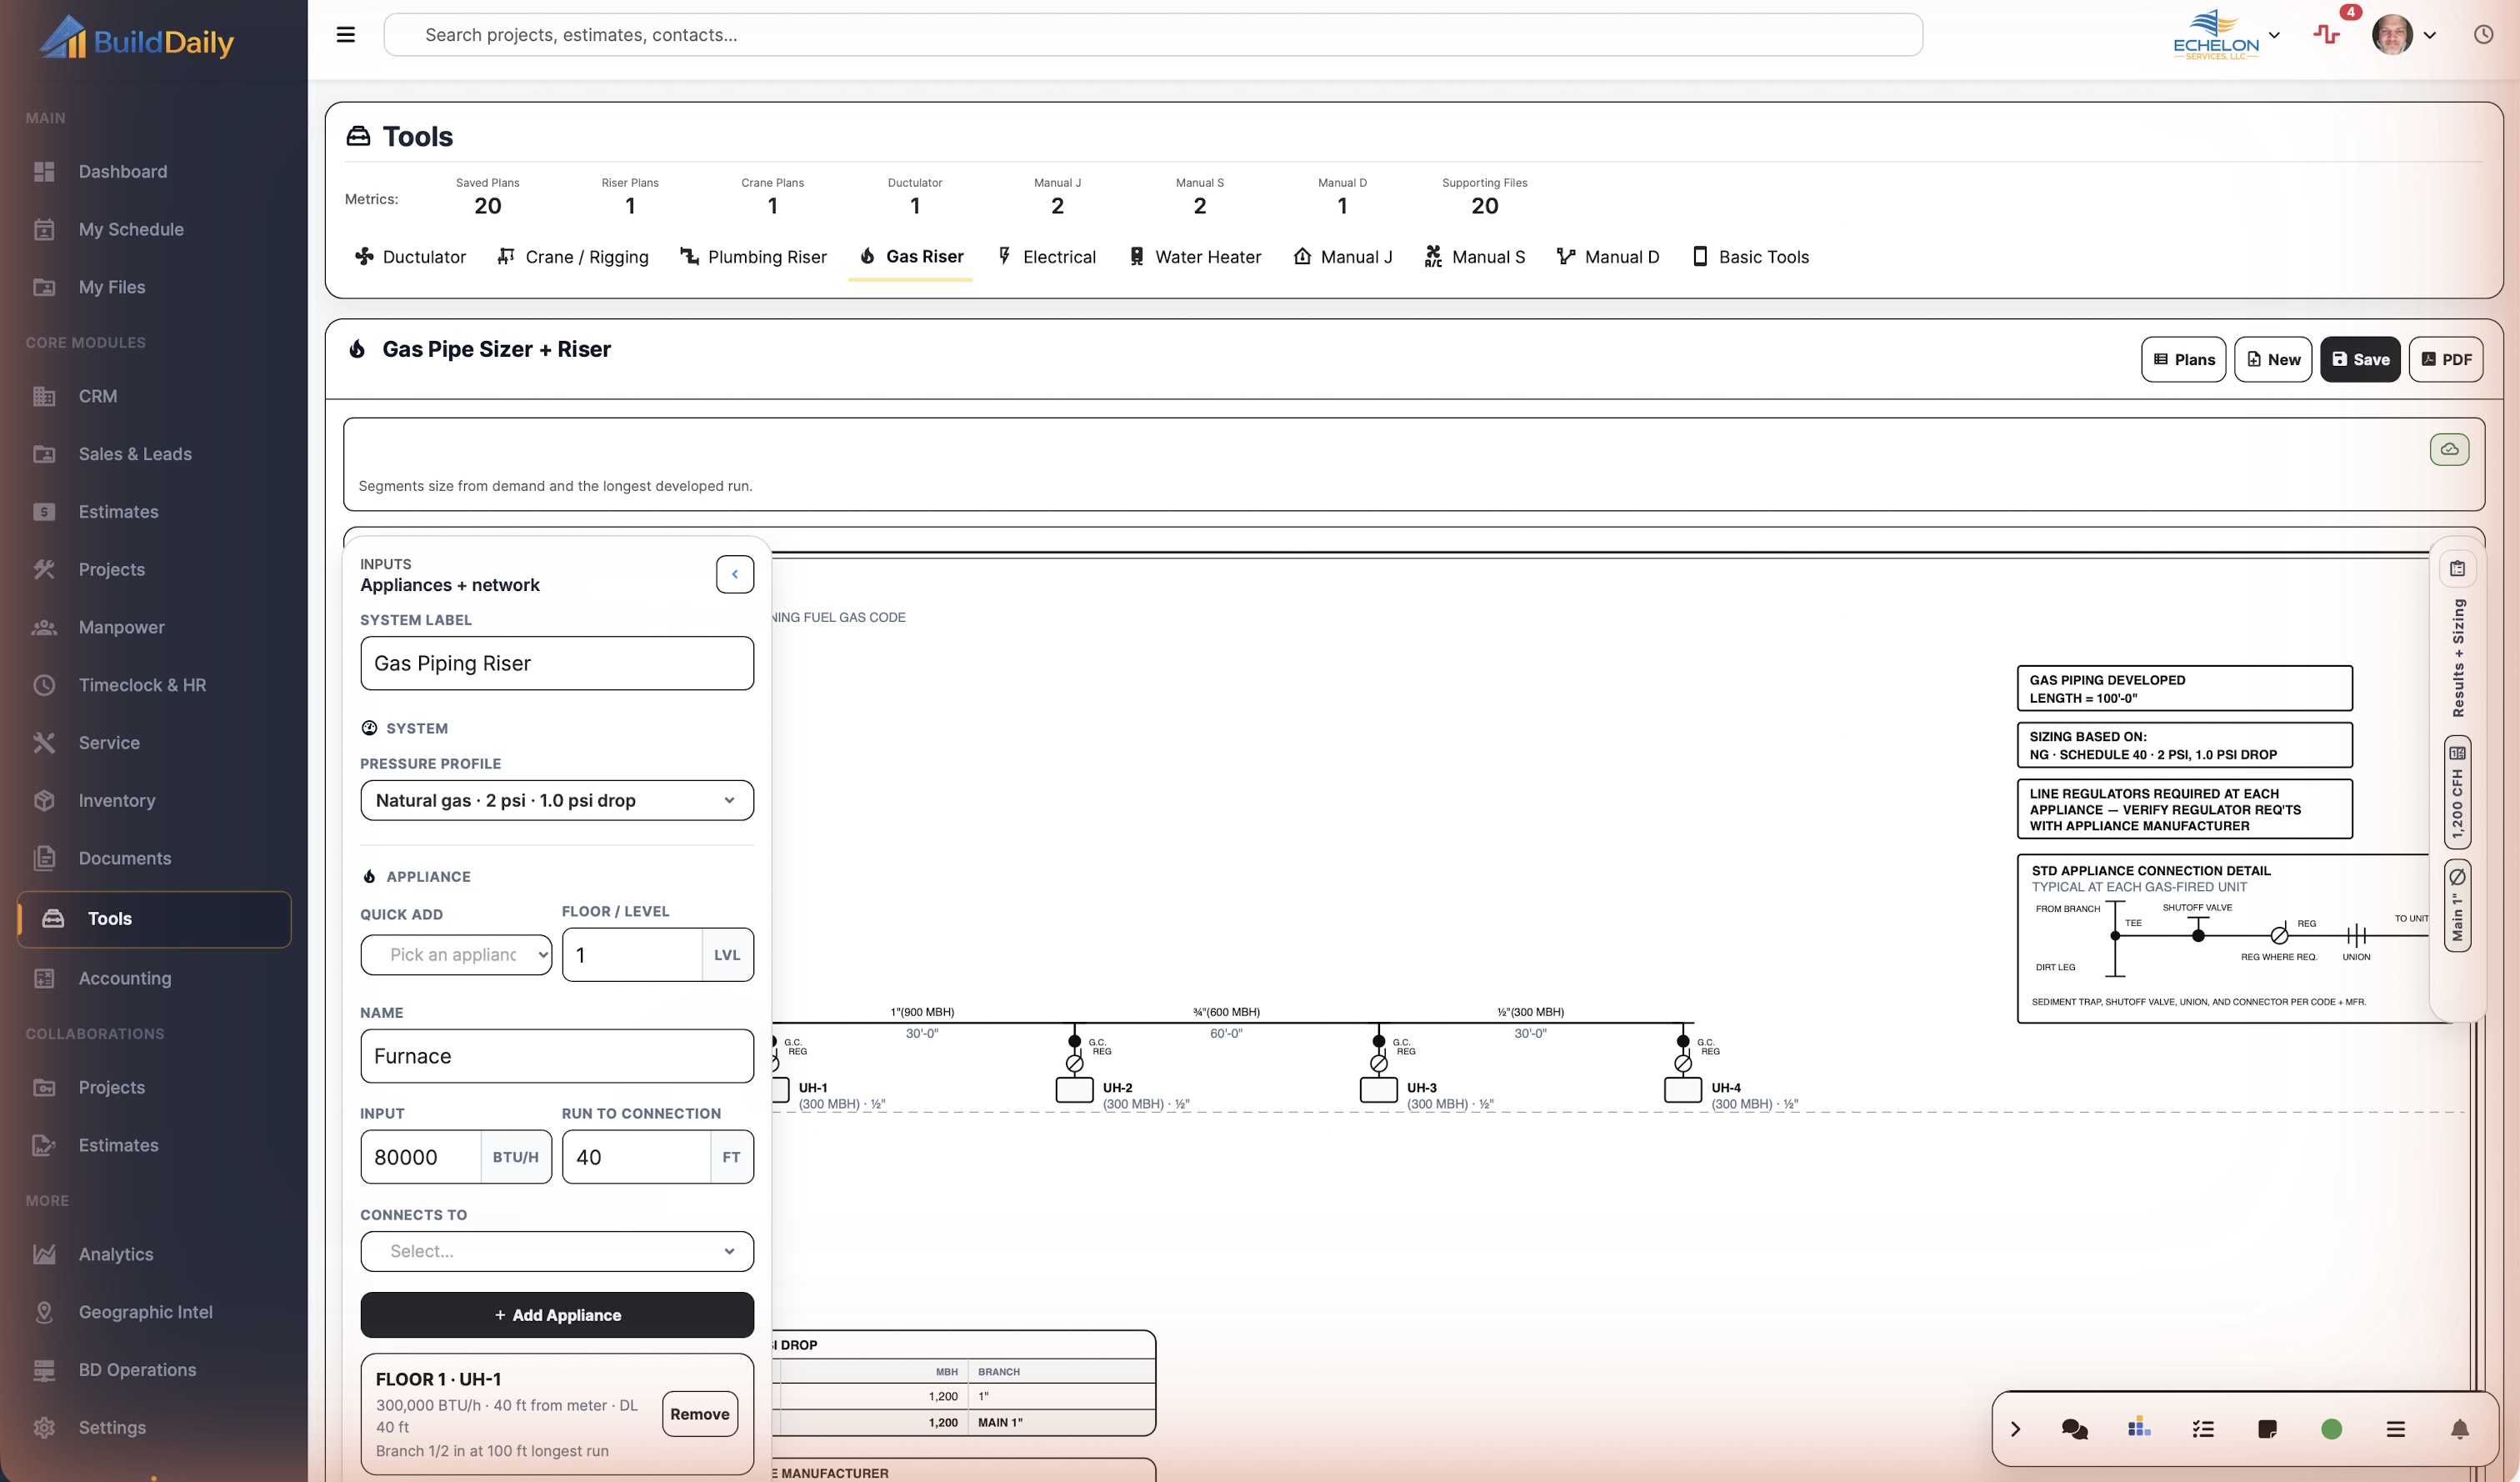The image size is (2520, 1482).
Task: Open the Echelon company switcher
Action: (2227, 35)
